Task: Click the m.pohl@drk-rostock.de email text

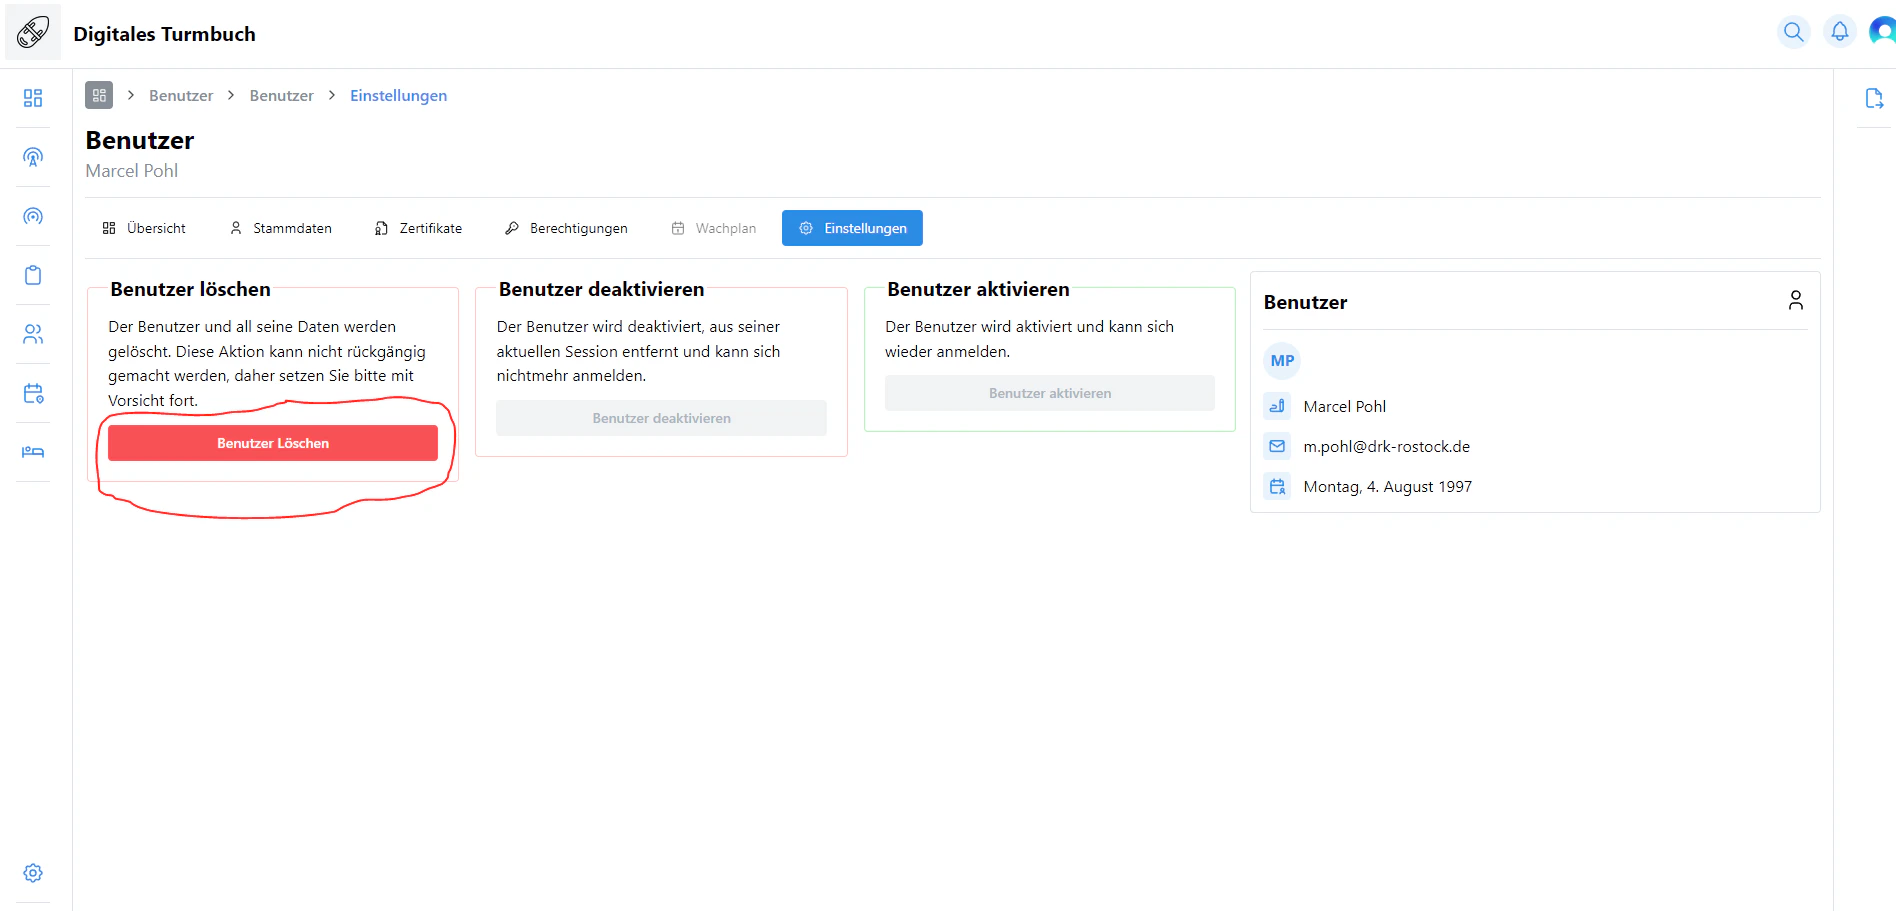Action: [x=1386, y=446]
